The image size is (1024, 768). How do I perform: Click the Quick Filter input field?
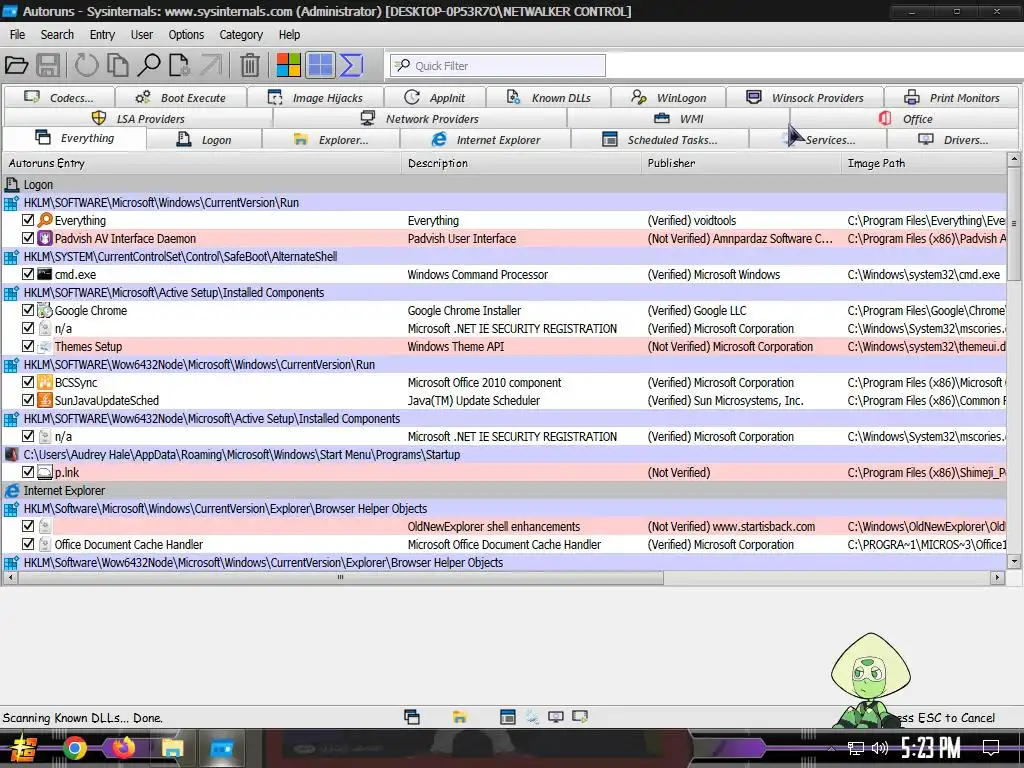[498, 65]
